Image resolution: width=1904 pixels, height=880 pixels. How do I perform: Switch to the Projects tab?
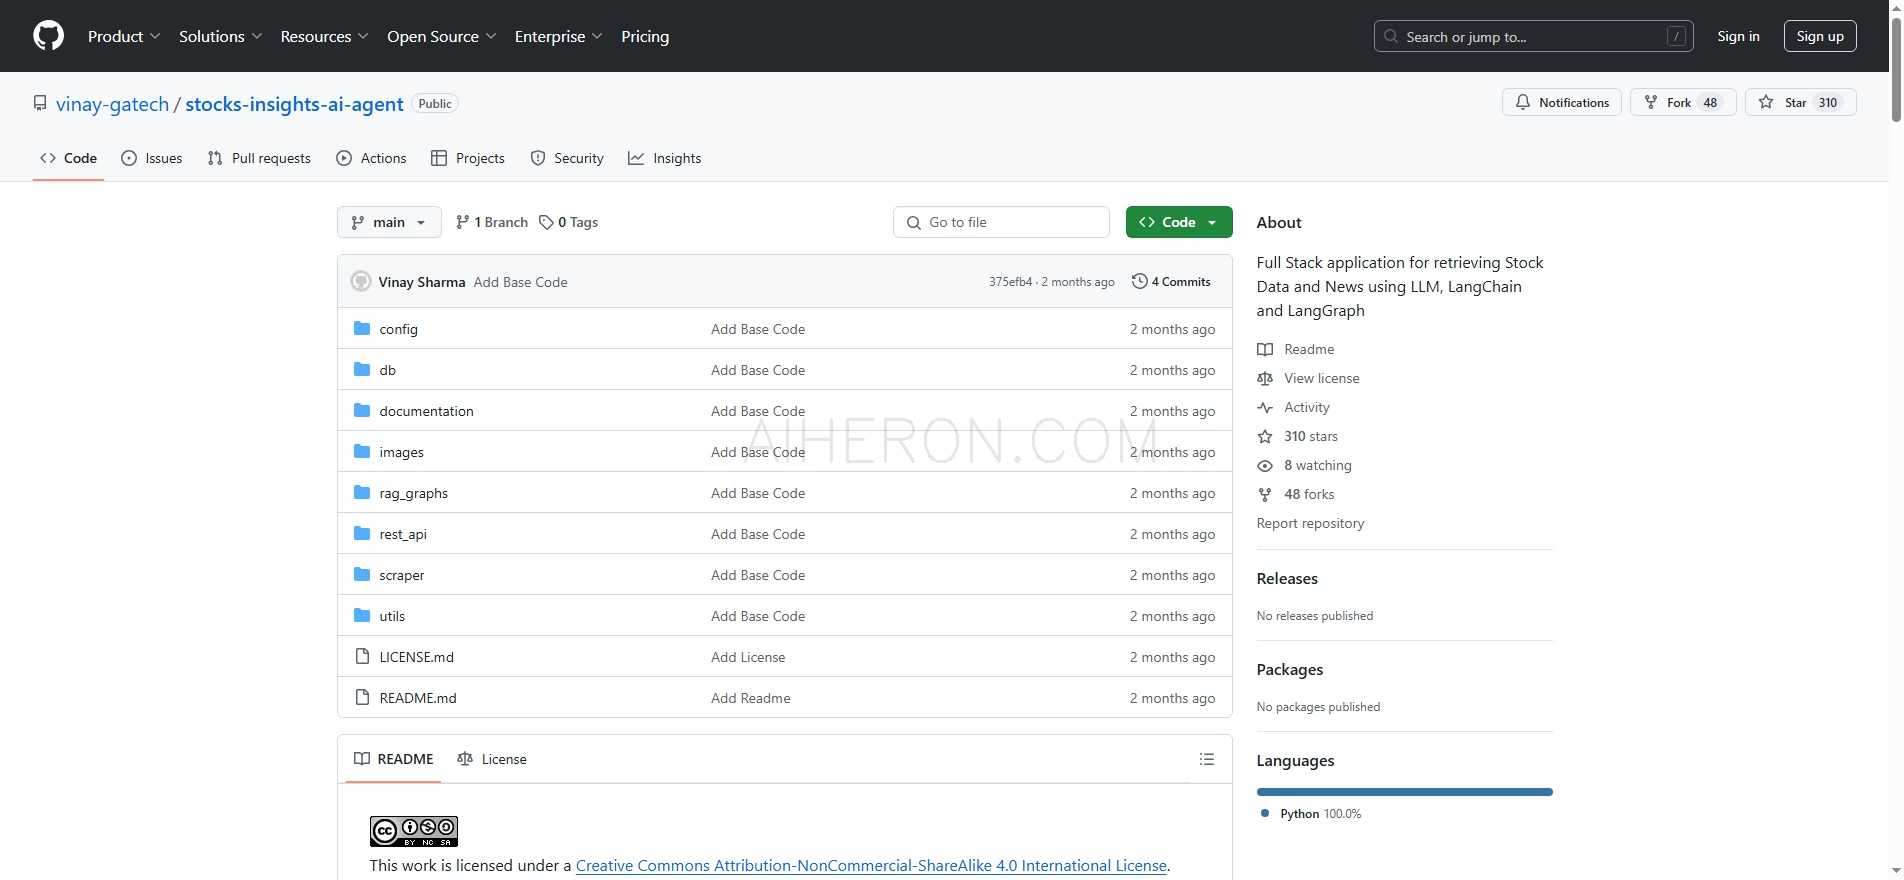467,158
